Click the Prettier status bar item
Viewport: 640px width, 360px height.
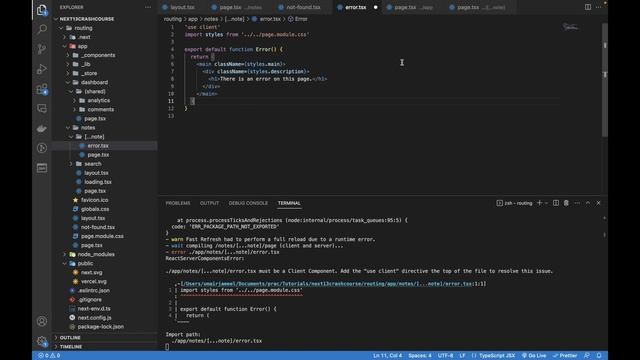point(565,356)
